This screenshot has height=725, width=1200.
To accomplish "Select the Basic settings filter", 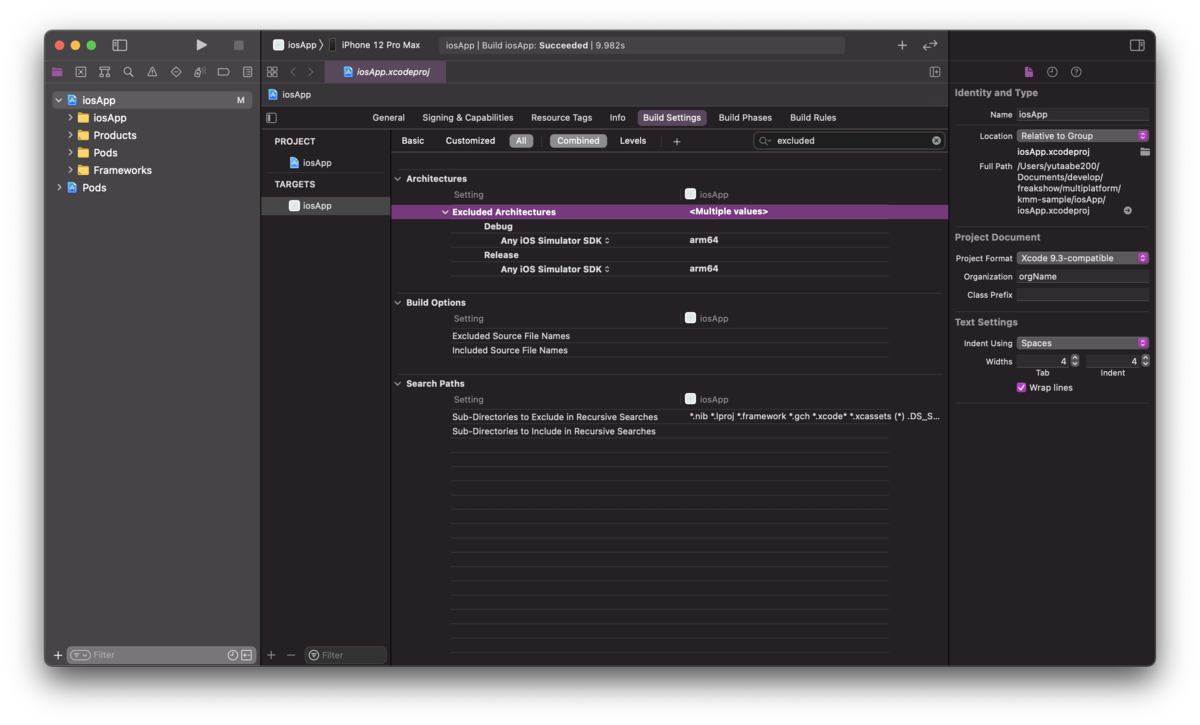I will (413, 141).
